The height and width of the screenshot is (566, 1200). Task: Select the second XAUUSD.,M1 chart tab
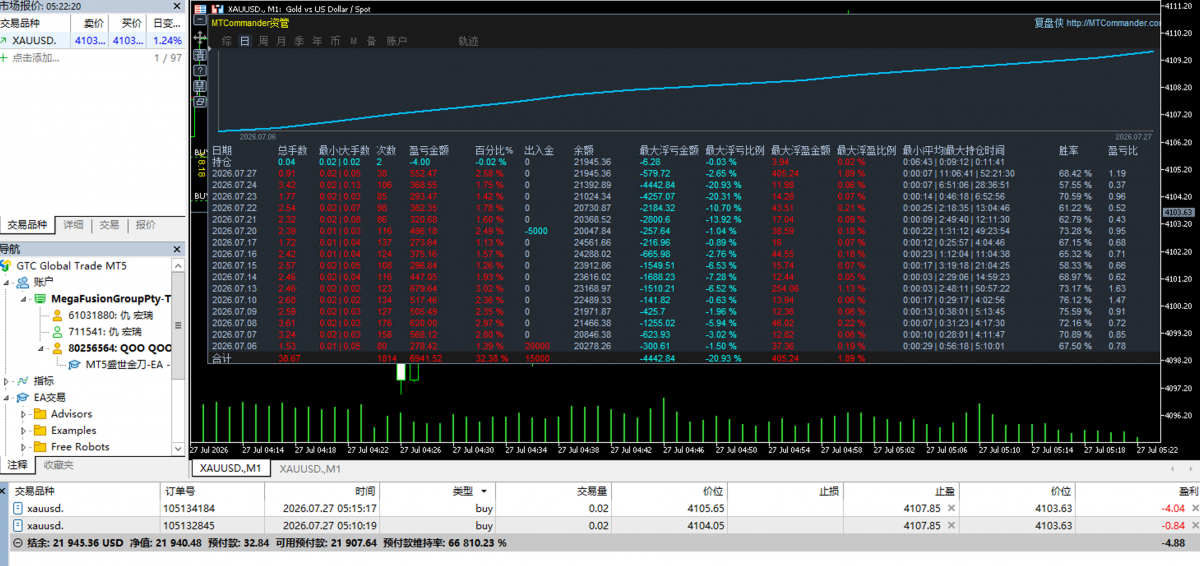[310, 469]
